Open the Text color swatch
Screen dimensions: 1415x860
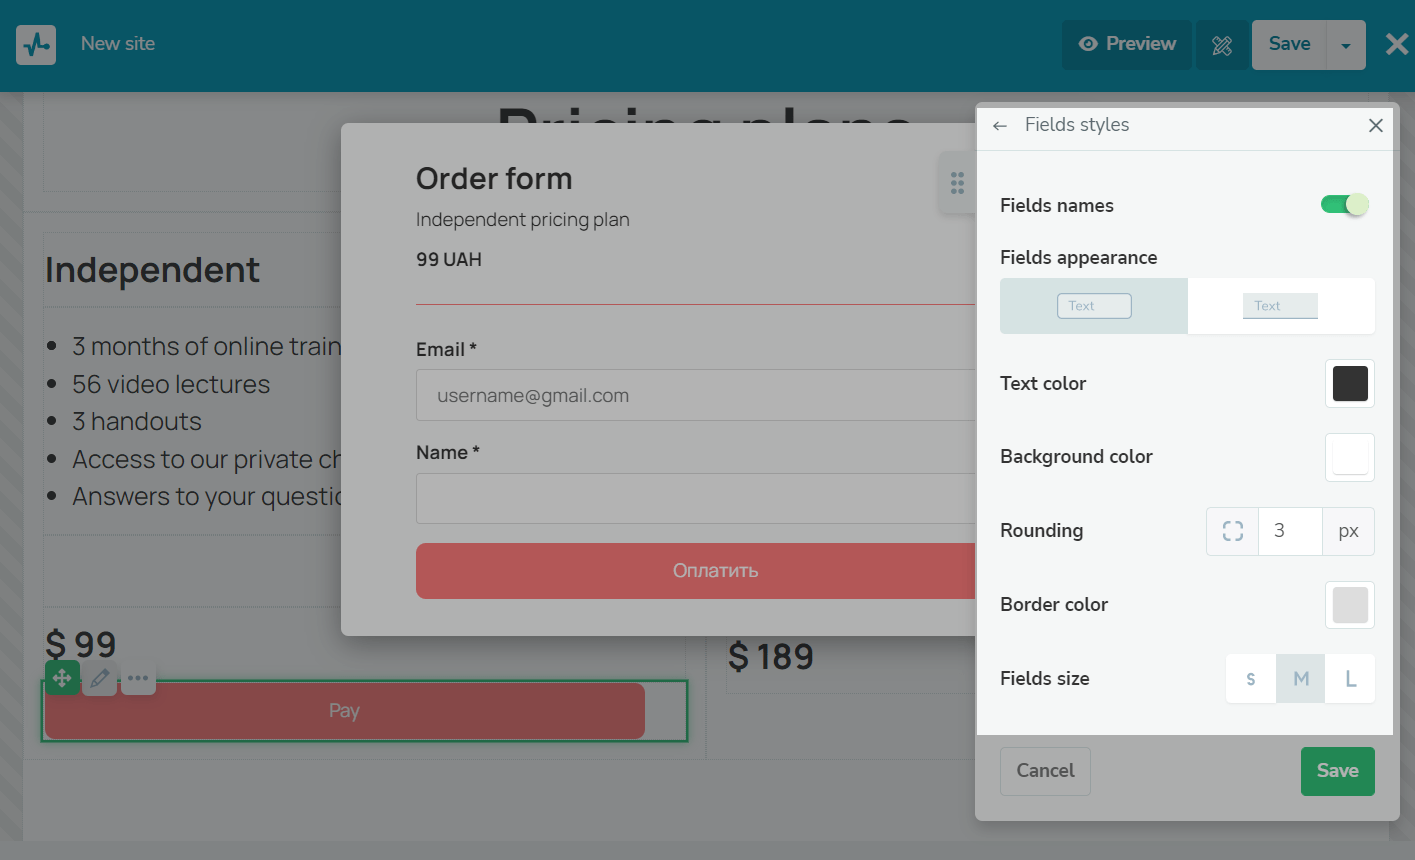click(x=1350, y=384)
